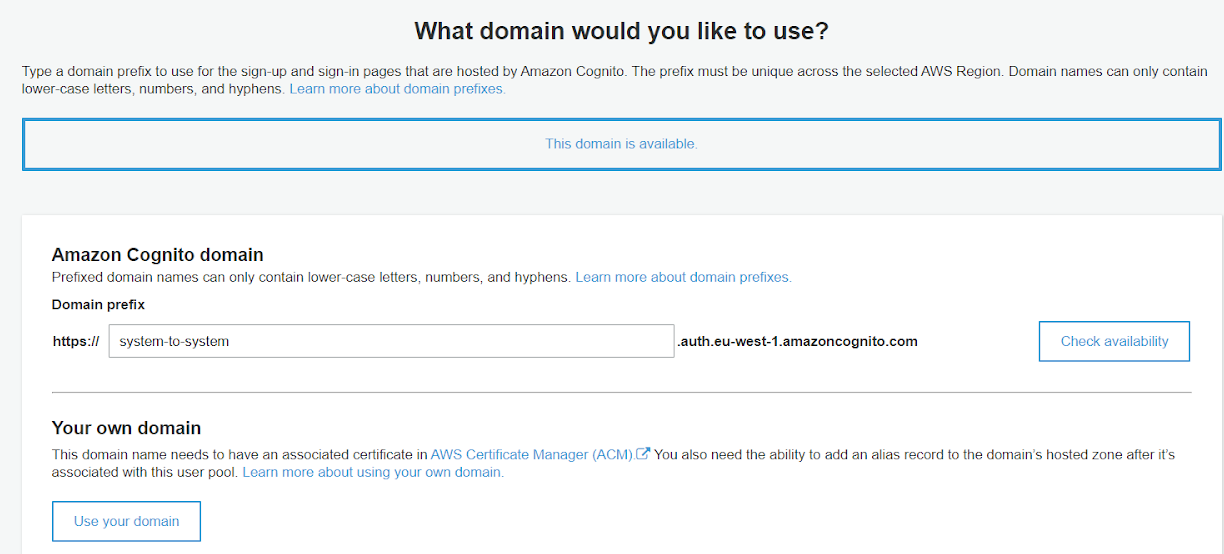
Task: Click the 'https://' prefix text
Action: [x=76, y=341]
